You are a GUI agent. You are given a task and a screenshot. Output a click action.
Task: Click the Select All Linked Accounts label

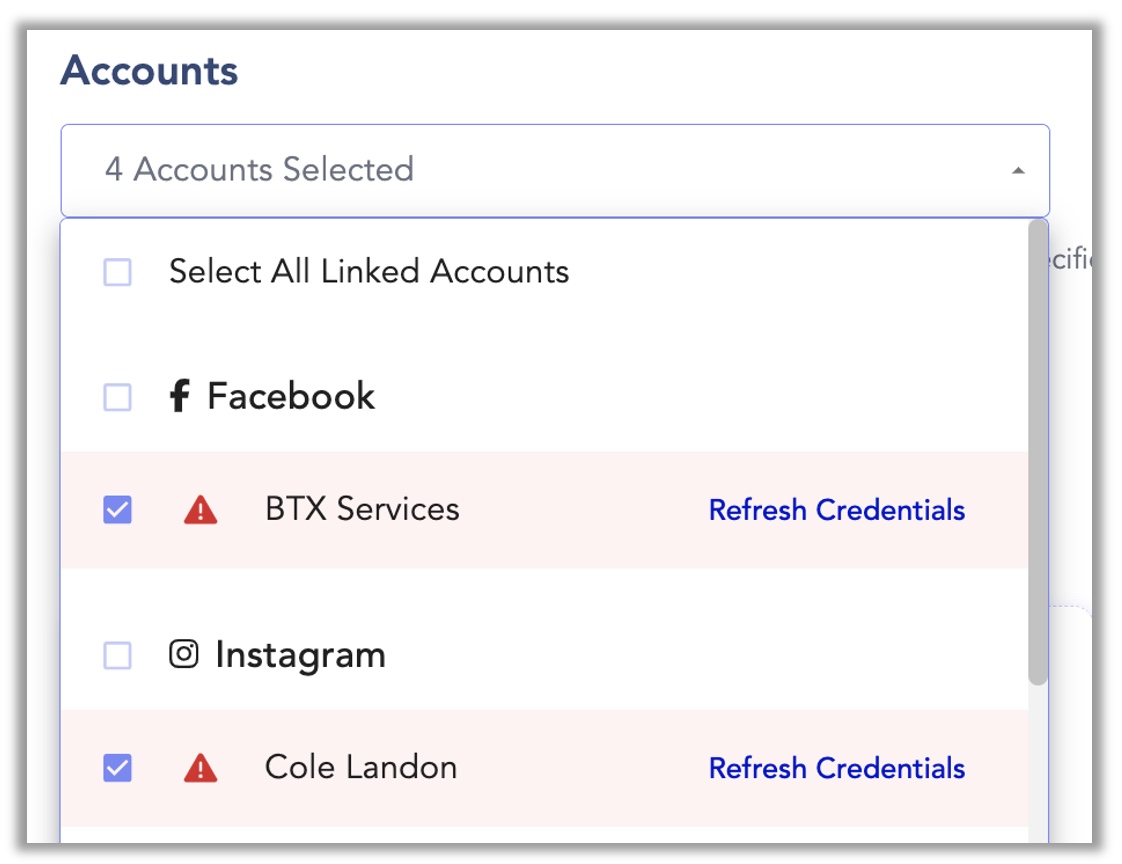click(x=369, y=271)
